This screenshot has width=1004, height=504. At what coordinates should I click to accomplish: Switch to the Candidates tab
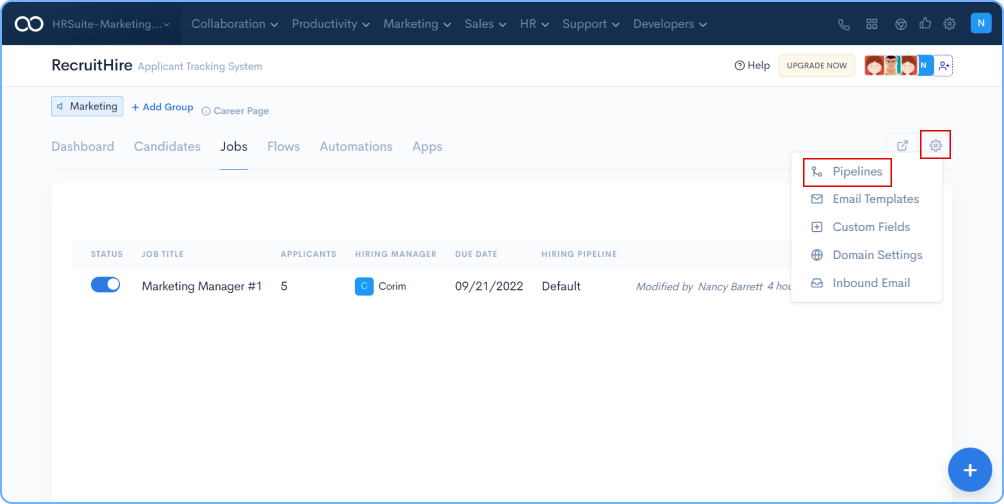tap(167, 147)
